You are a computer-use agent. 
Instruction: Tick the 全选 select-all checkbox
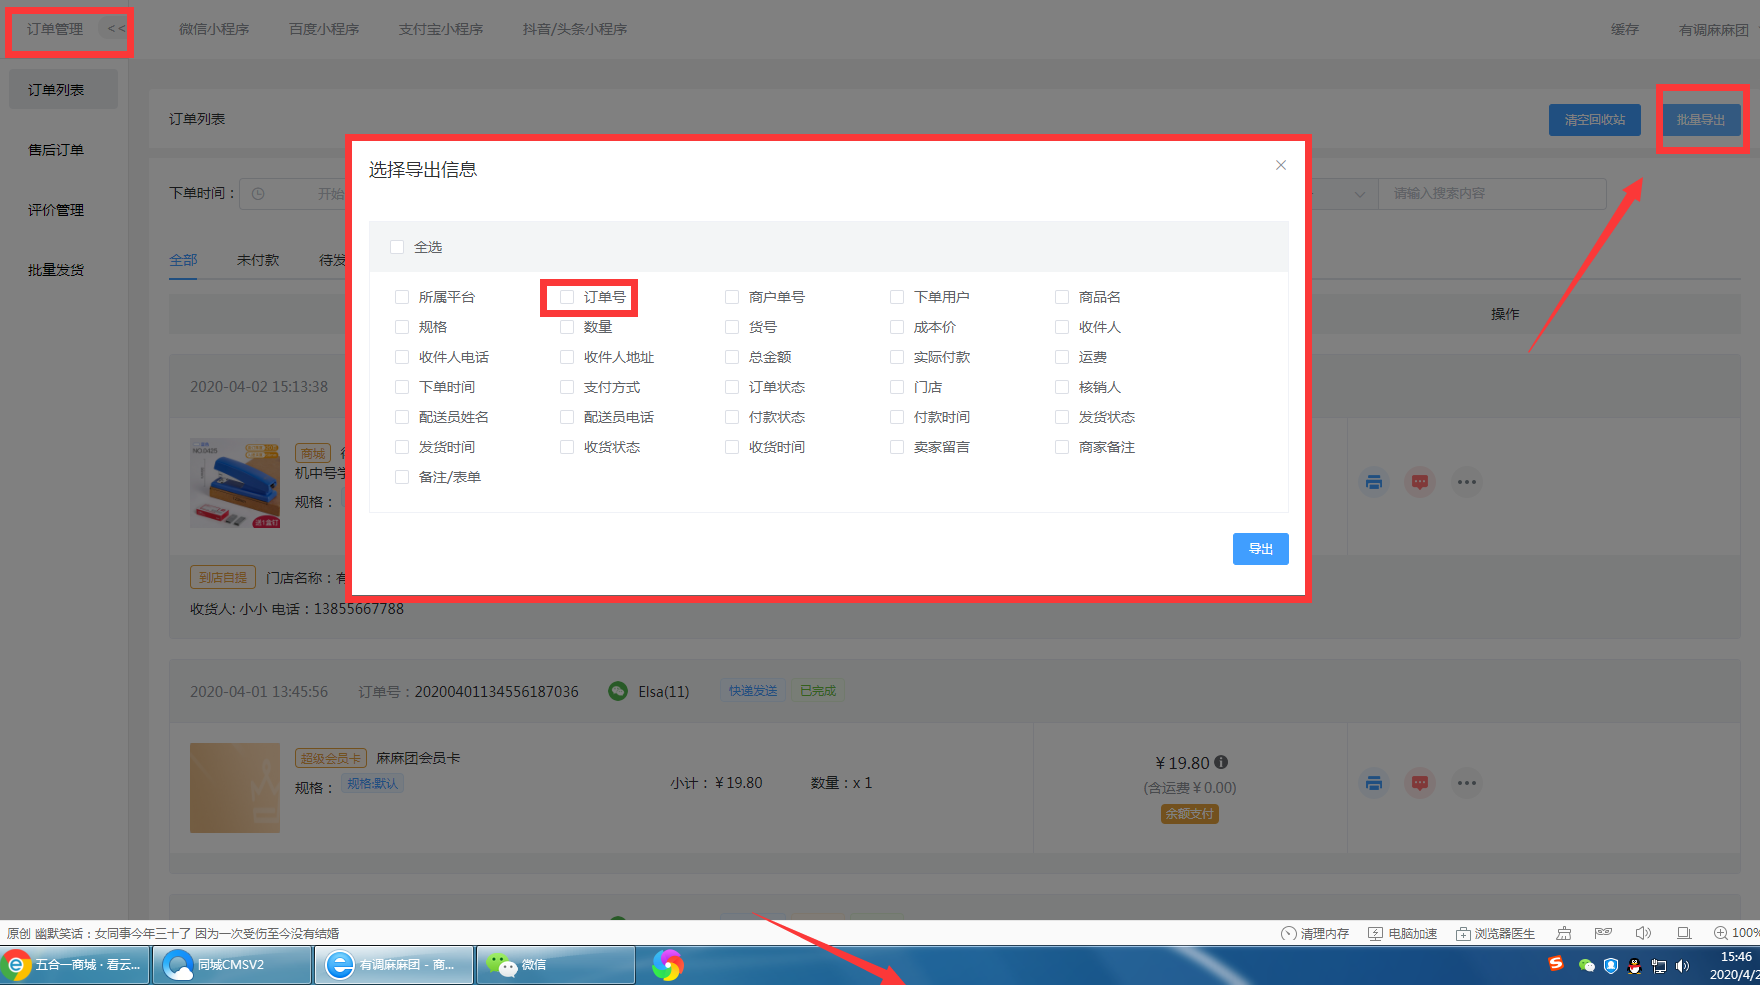click(x=397, y=247)
